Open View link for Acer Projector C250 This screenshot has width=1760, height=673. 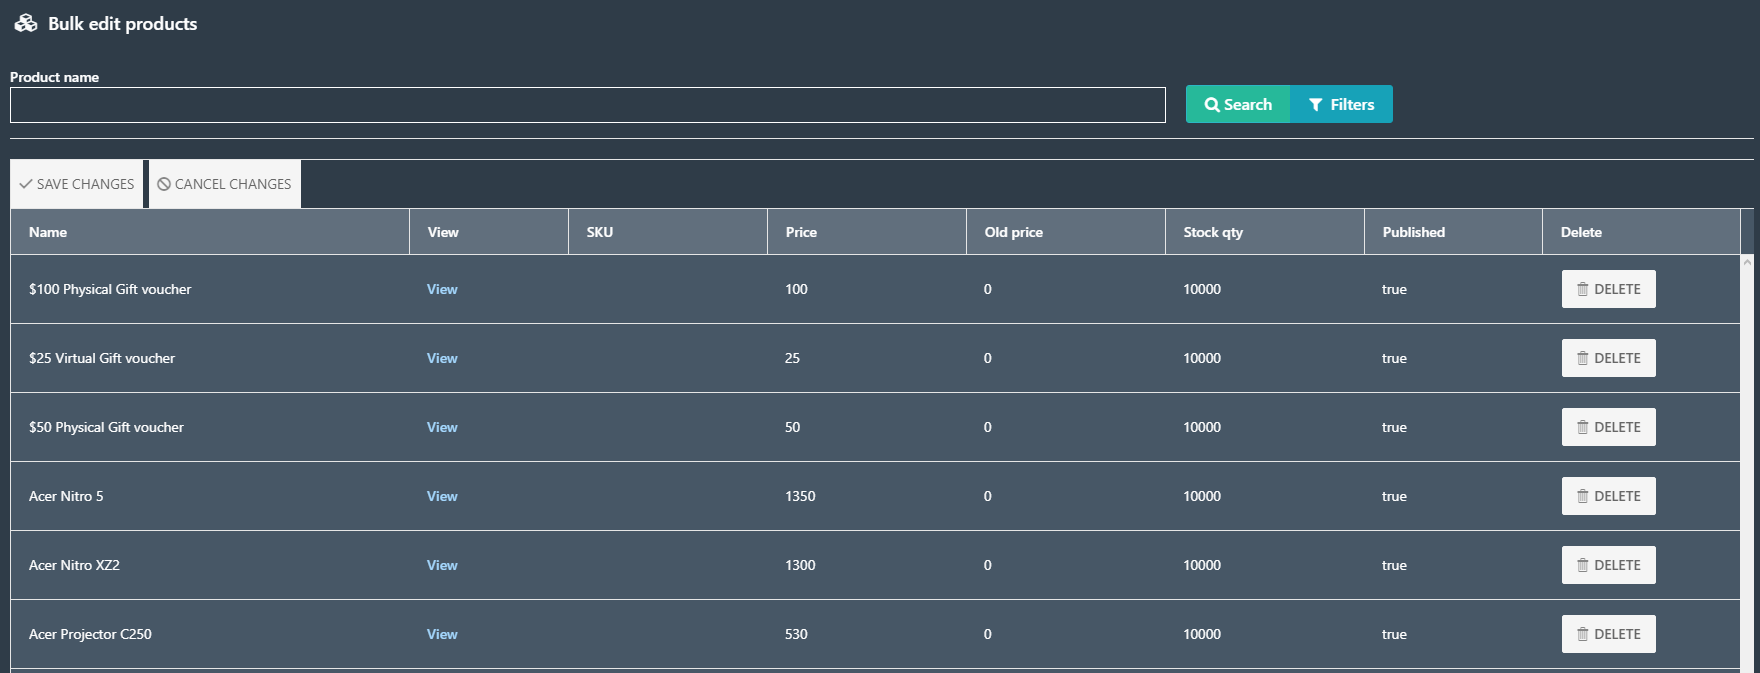[x=442, y=634]
